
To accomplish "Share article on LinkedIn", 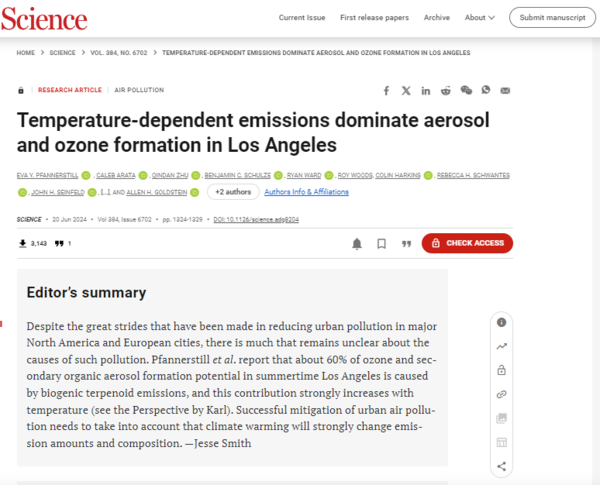I will 426,90.
